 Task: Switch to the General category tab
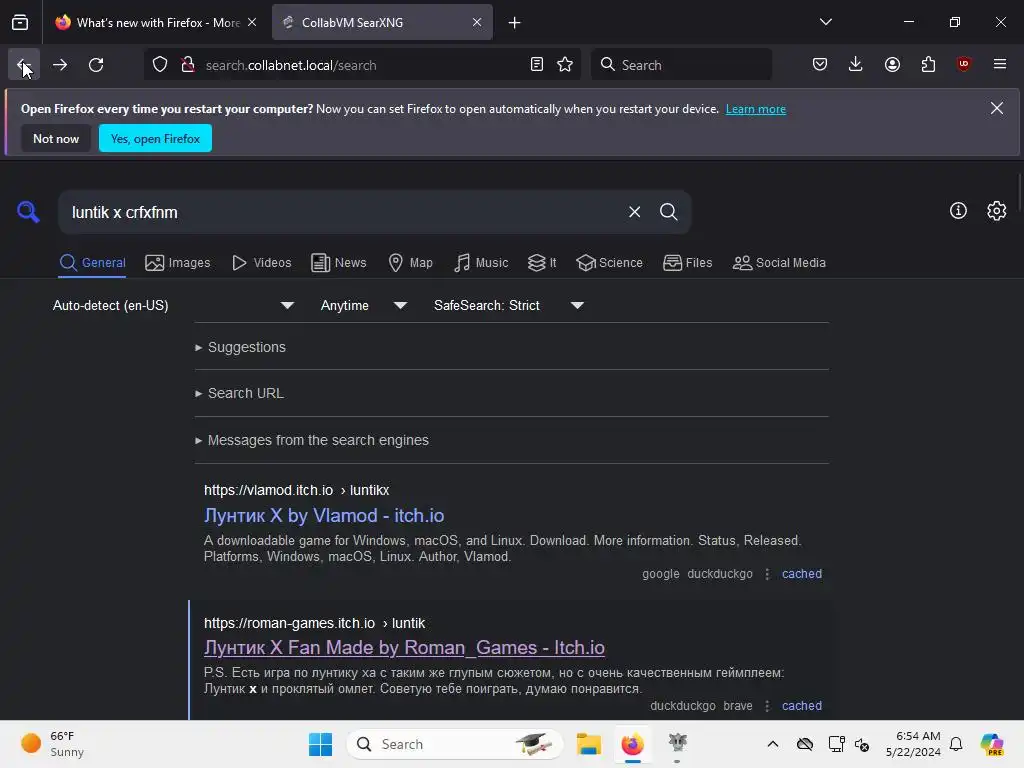[x=92, y=263]
